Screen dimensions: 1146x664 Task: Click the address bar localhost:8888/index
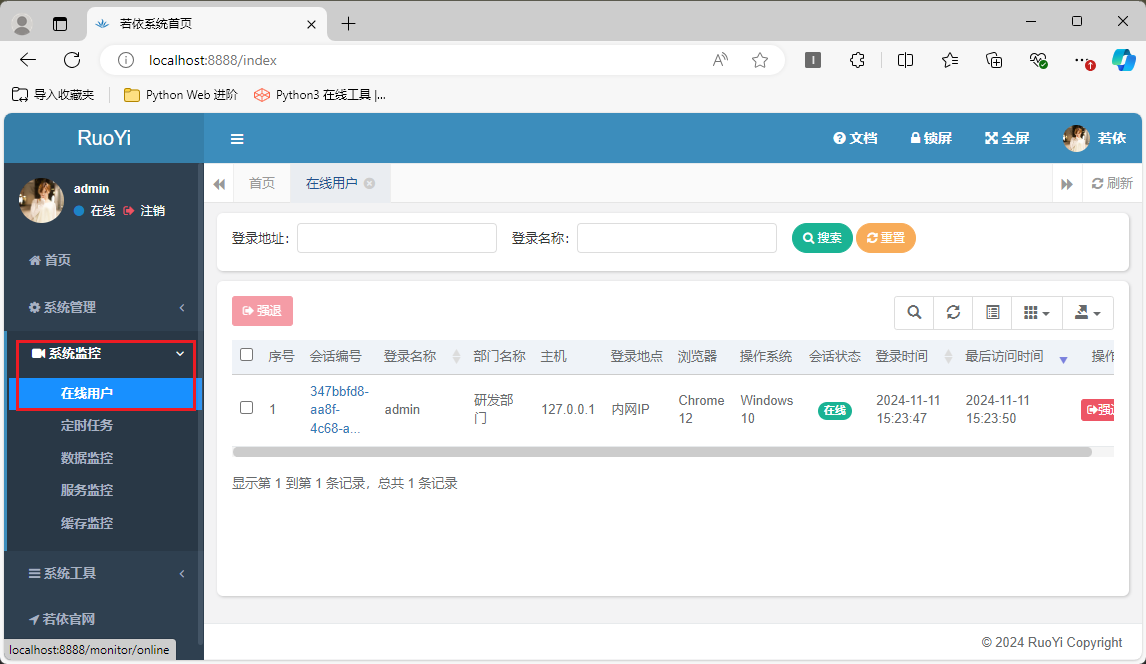213,61
